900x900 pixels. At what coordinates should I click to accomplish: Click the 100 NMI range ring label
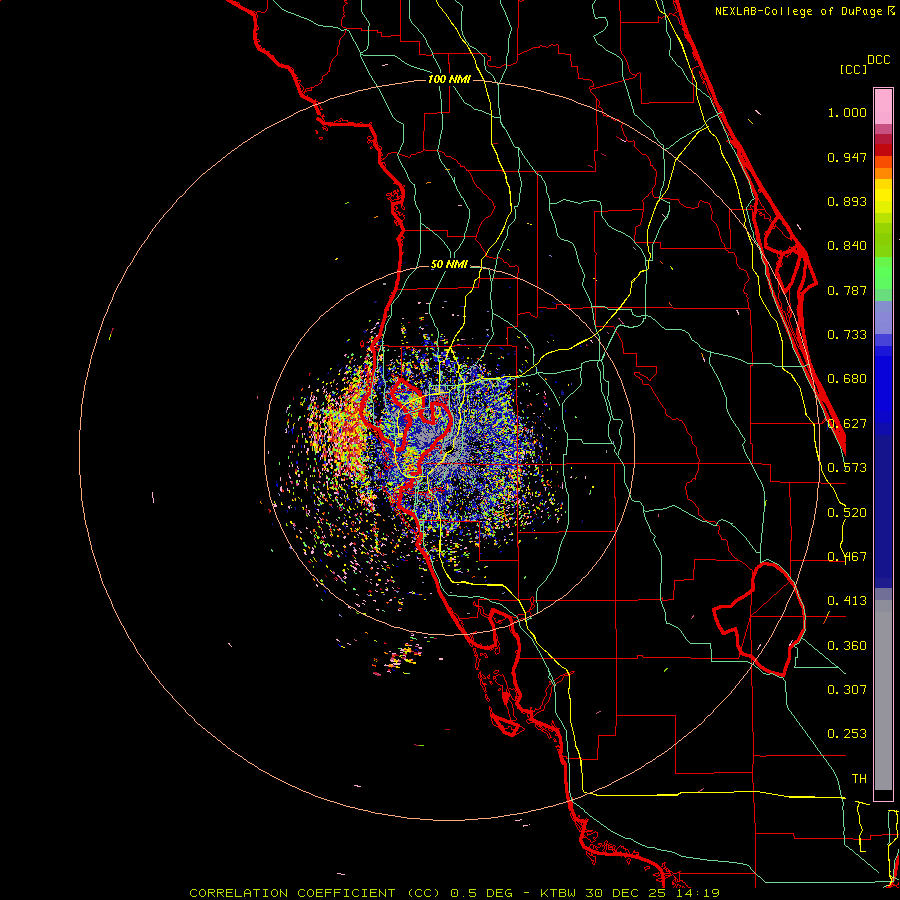pyautogui.click(x=449, y=79)
